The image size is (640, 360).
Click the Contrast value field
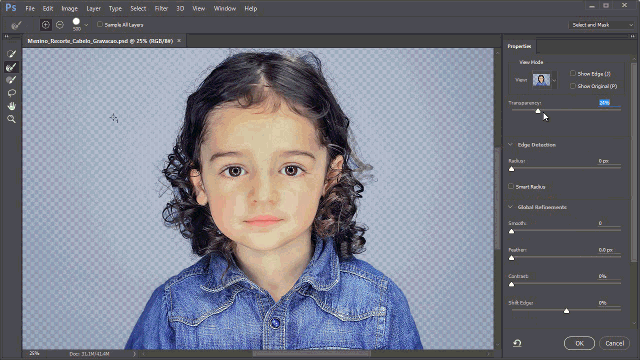point(609,276)
